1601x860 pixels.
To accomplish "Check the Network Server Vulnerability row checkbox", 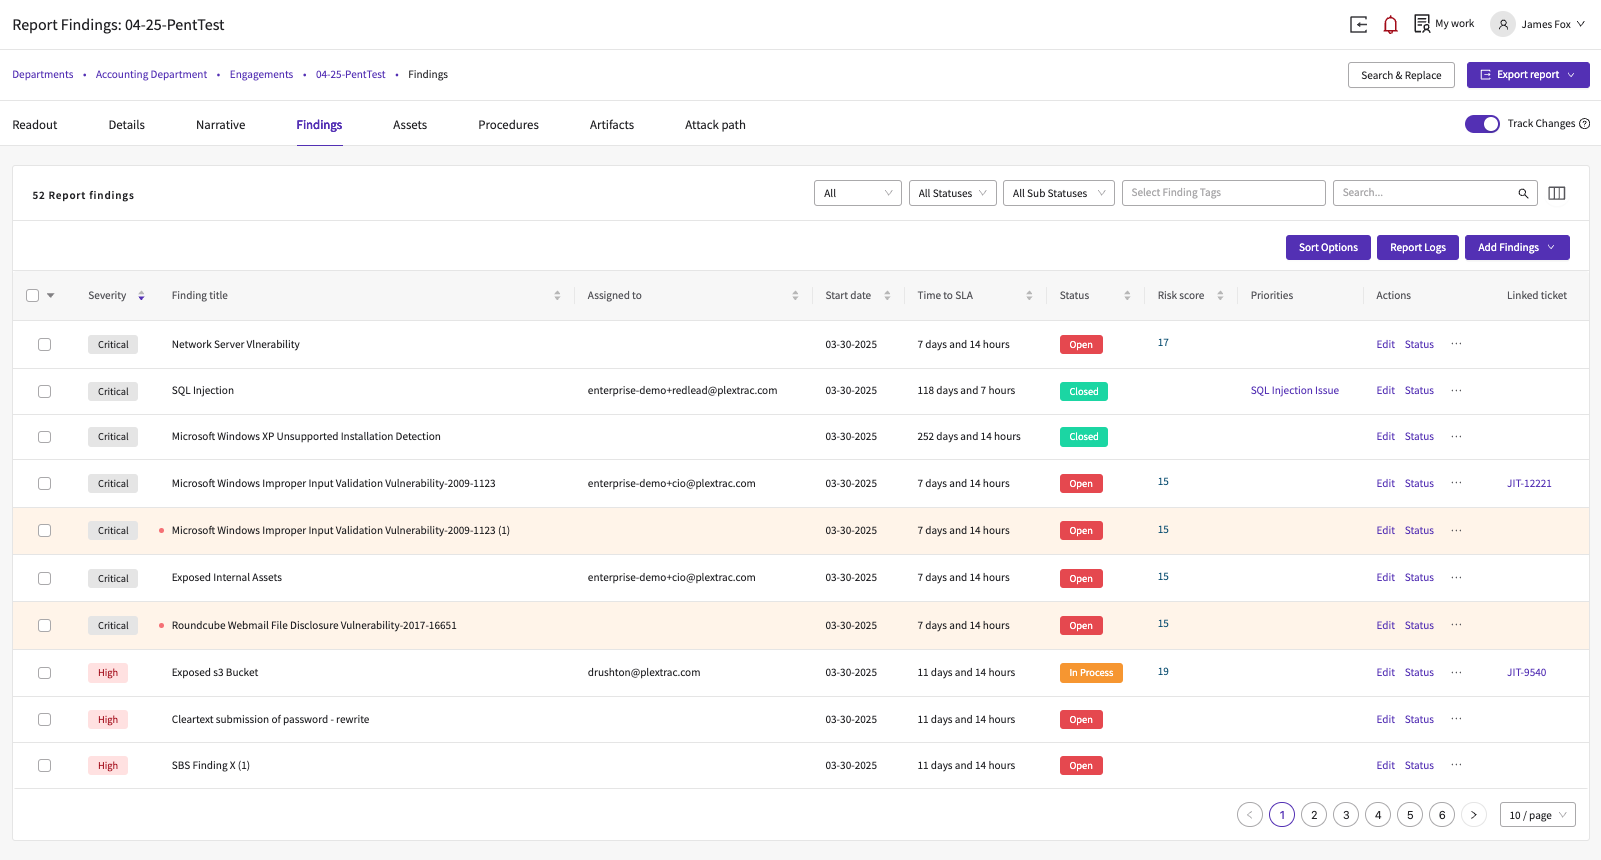I will point(44,345).
